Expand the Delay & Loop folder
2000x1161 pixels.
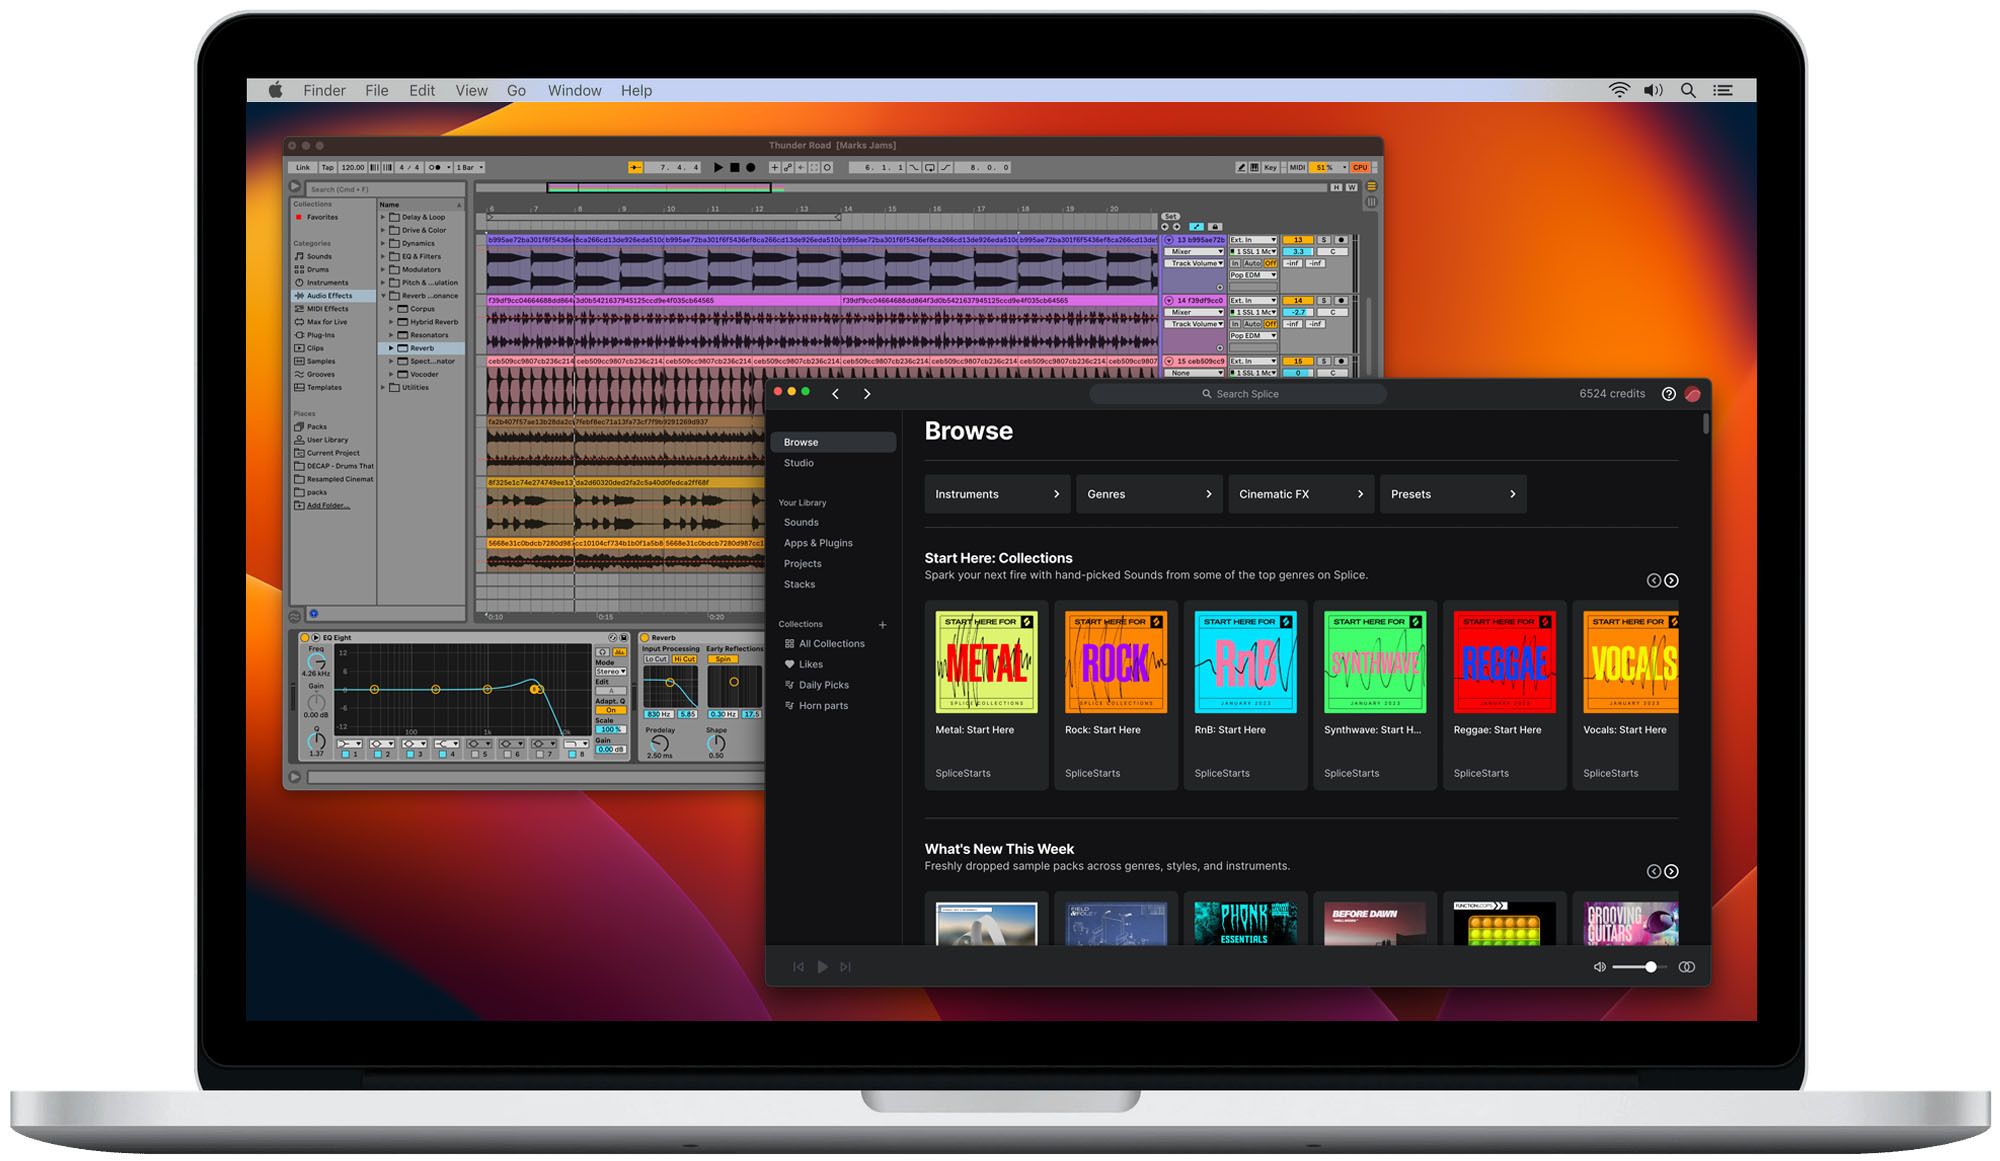pos(383,216)
